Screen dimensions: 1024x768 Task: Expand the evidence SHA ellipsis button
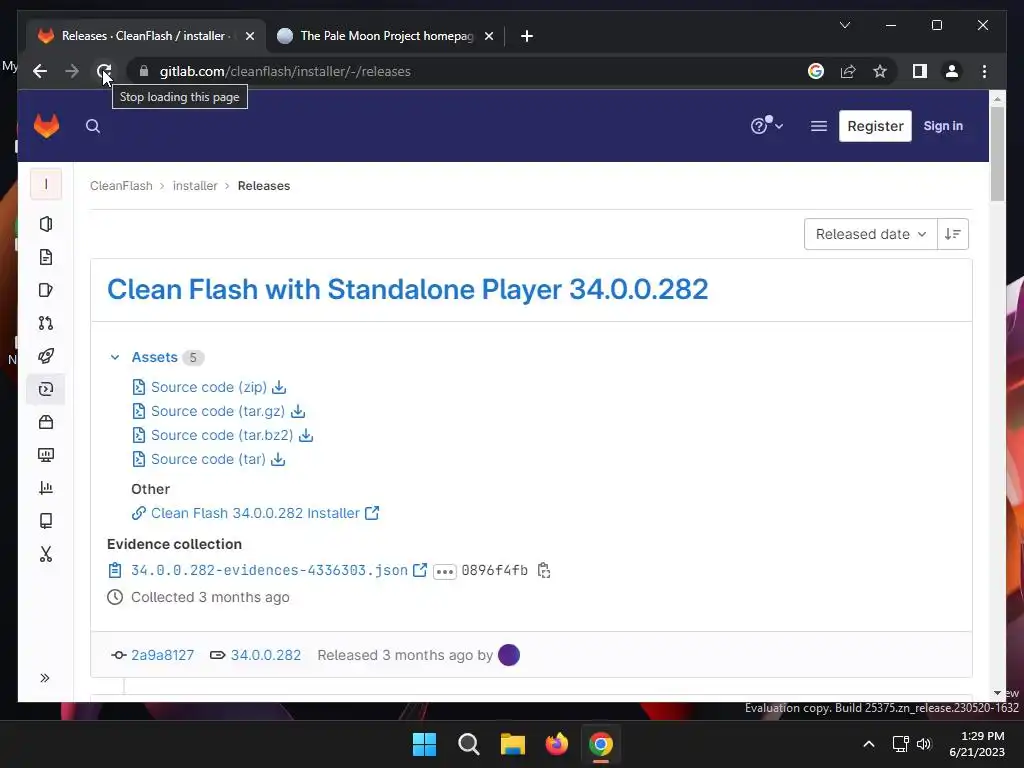(x=445, y=571)
